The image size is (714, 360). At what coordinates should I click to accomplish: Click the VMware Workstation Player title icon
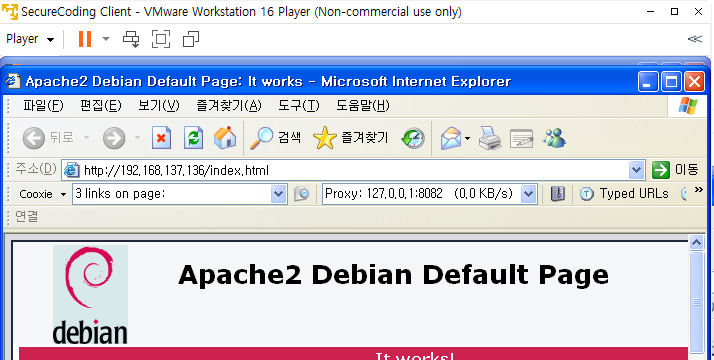pyautogui.click(x=10, y=12)
